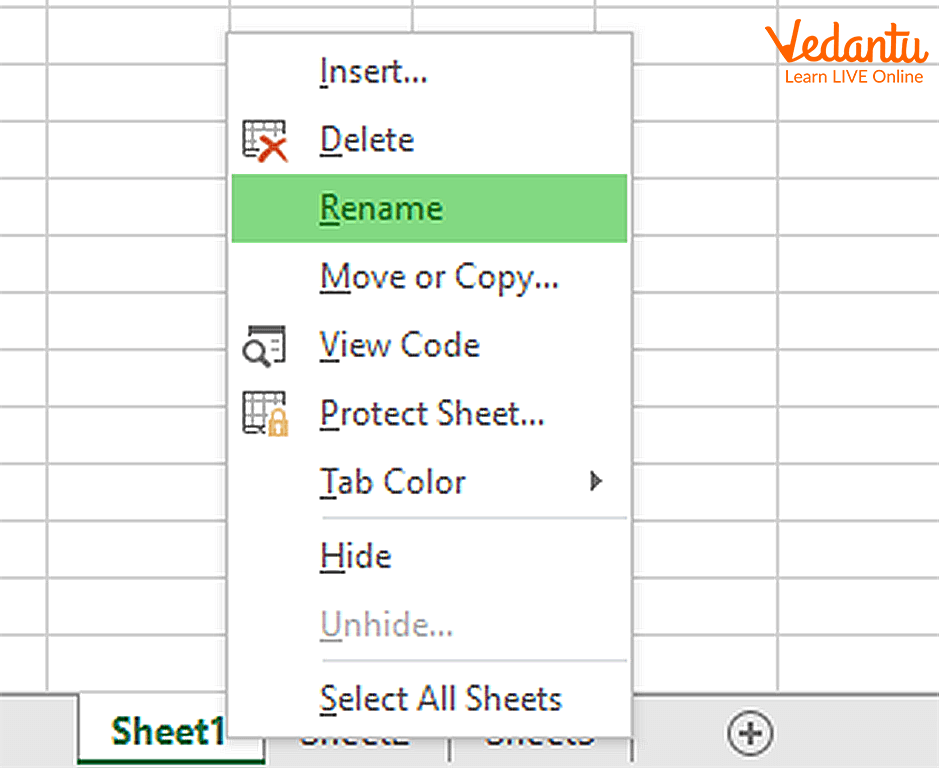Open the Move or Copy... dialog
The height and width of the screenshot is (768, 939).
click(439, 277)
